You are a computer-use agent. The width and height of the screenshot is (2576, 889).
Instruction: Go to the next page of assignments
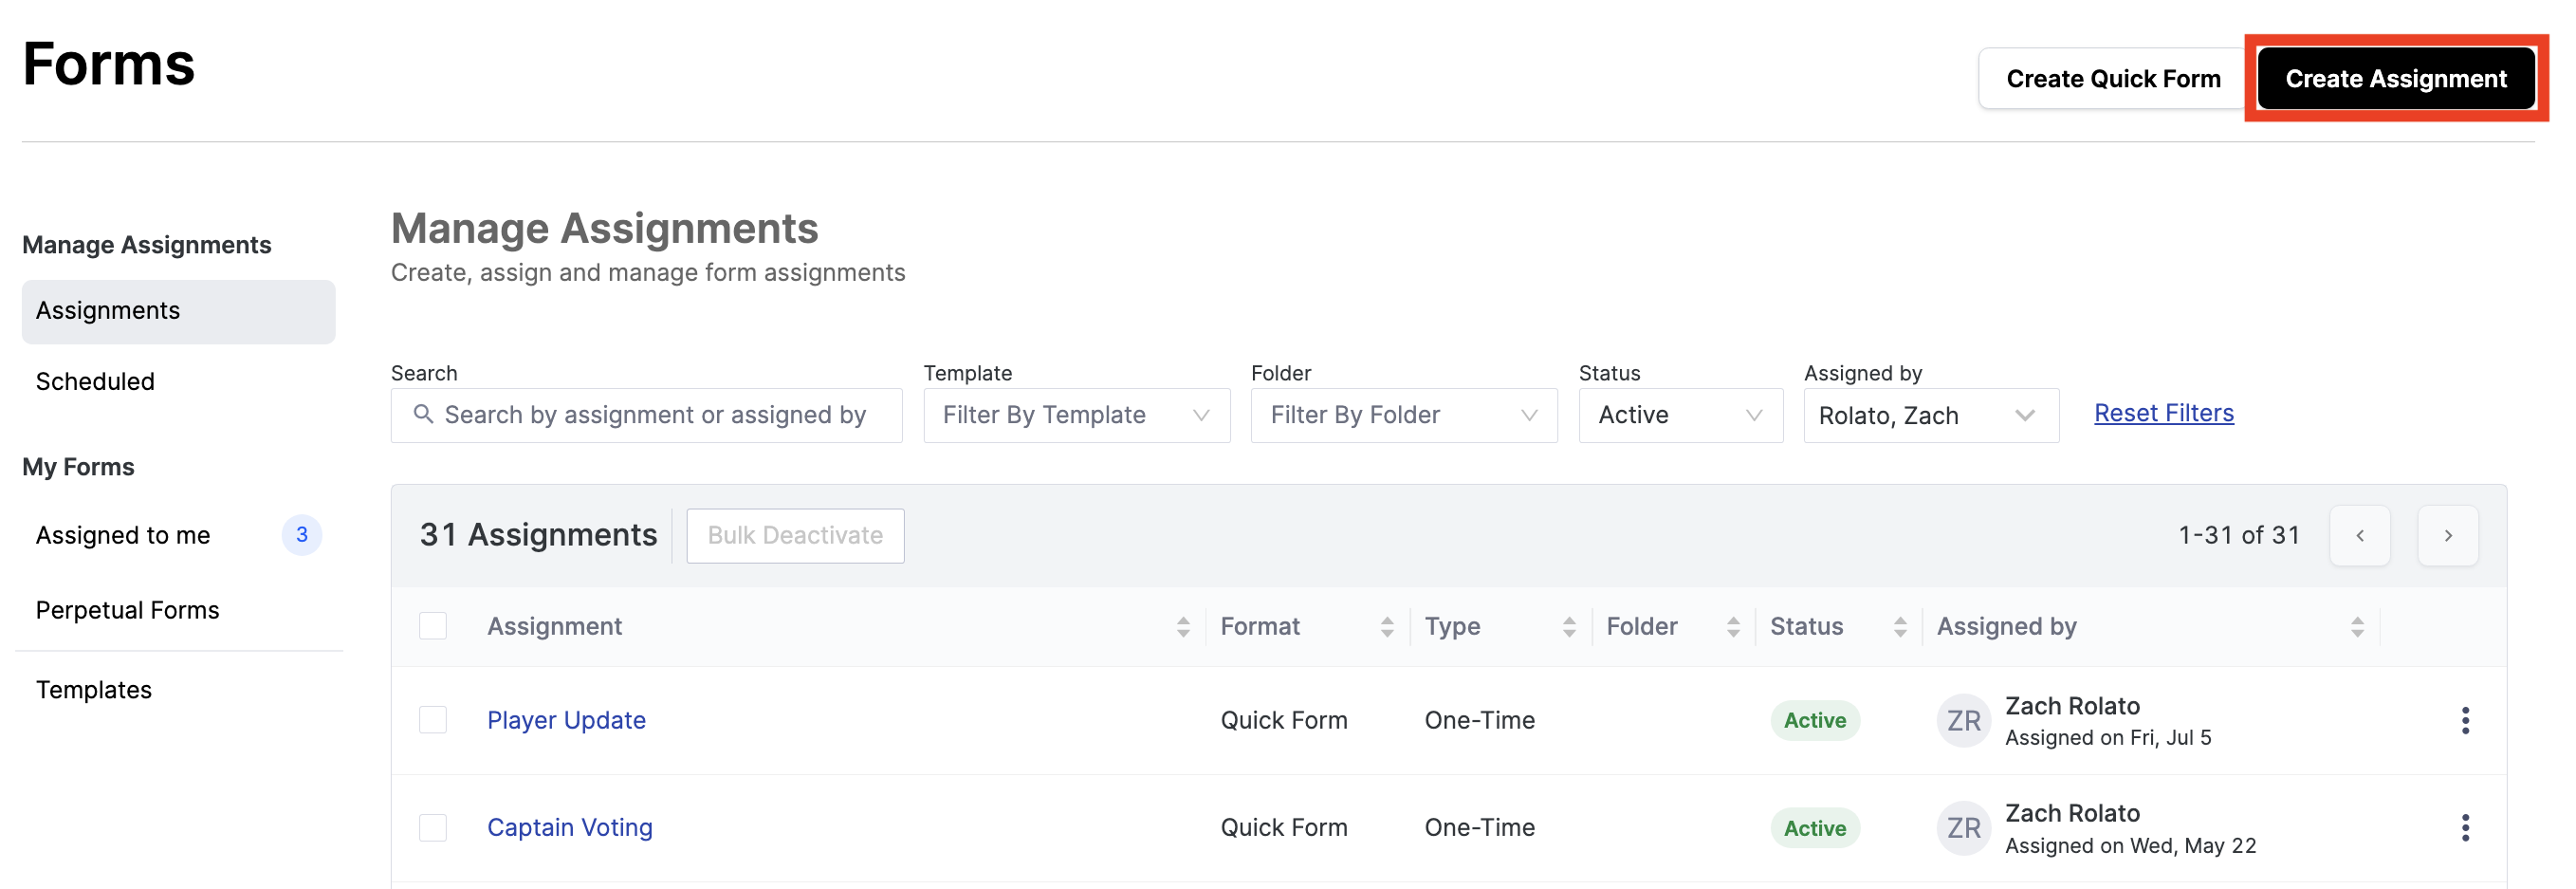[2447, 535]
